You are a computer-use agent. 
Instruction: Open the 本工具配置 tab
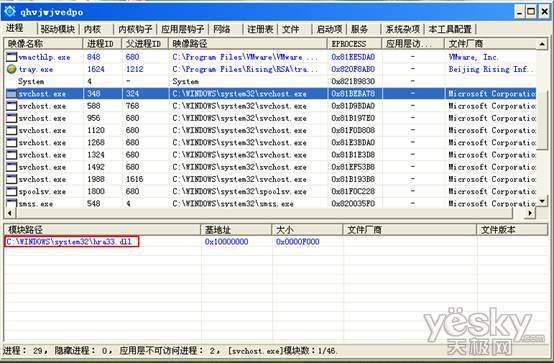click(x=450, y=29)
